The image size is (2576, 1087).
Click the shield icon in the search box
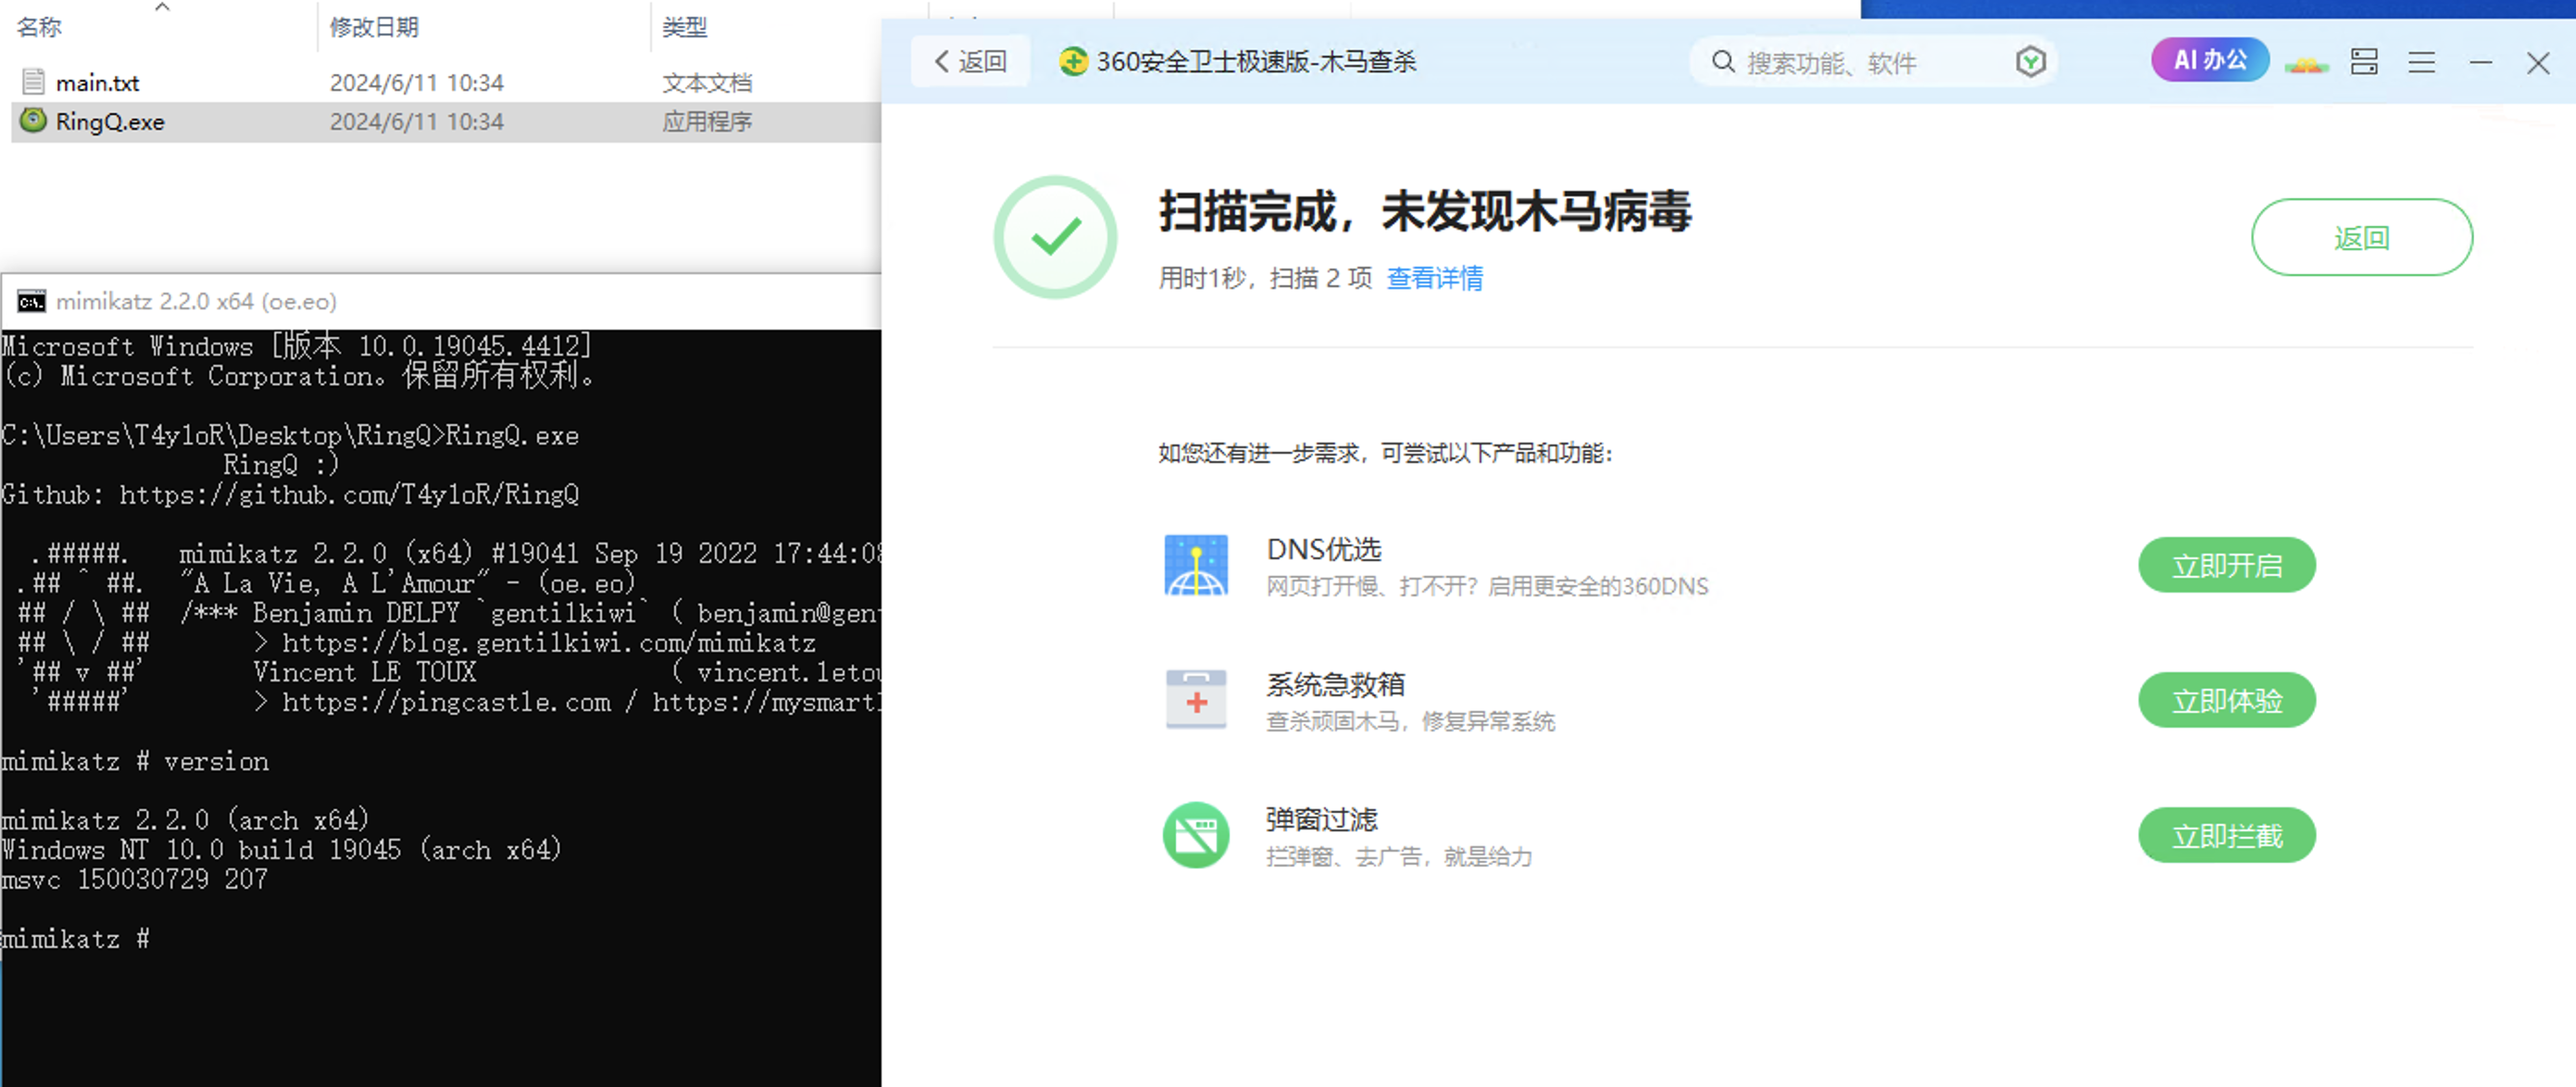pos(2030,62)
